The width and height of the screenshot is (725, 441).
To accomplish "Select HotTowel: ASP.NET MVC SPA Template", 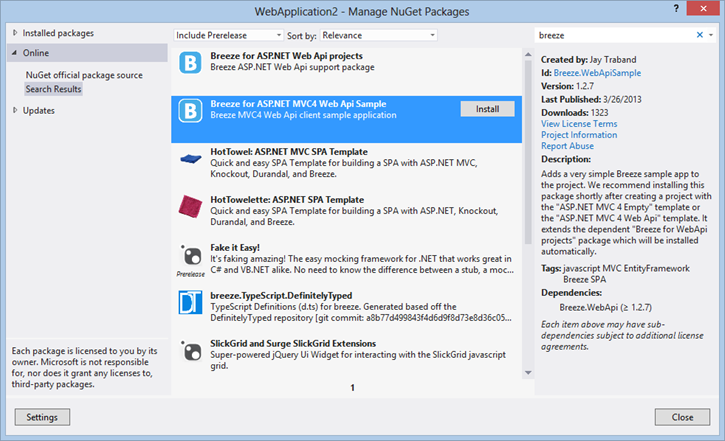I will click(346, 166).
